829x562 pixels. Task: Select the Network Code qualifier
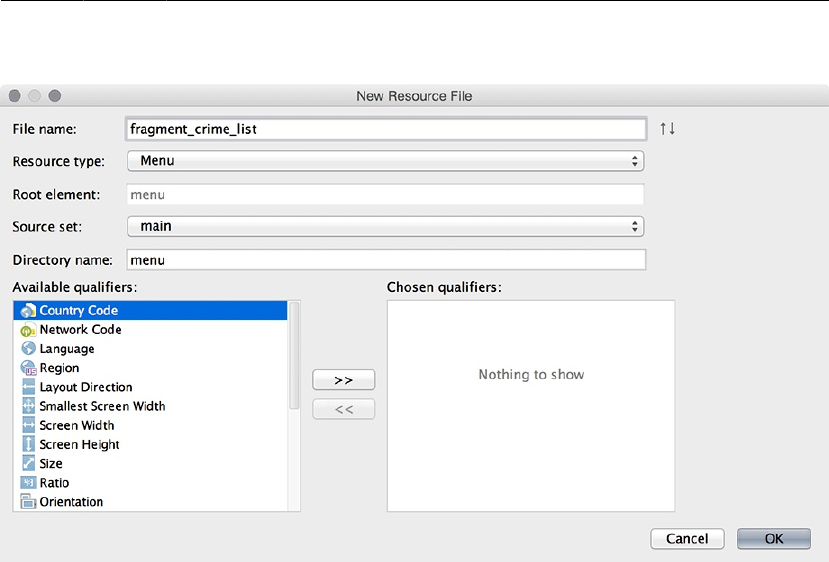point(150,330)
